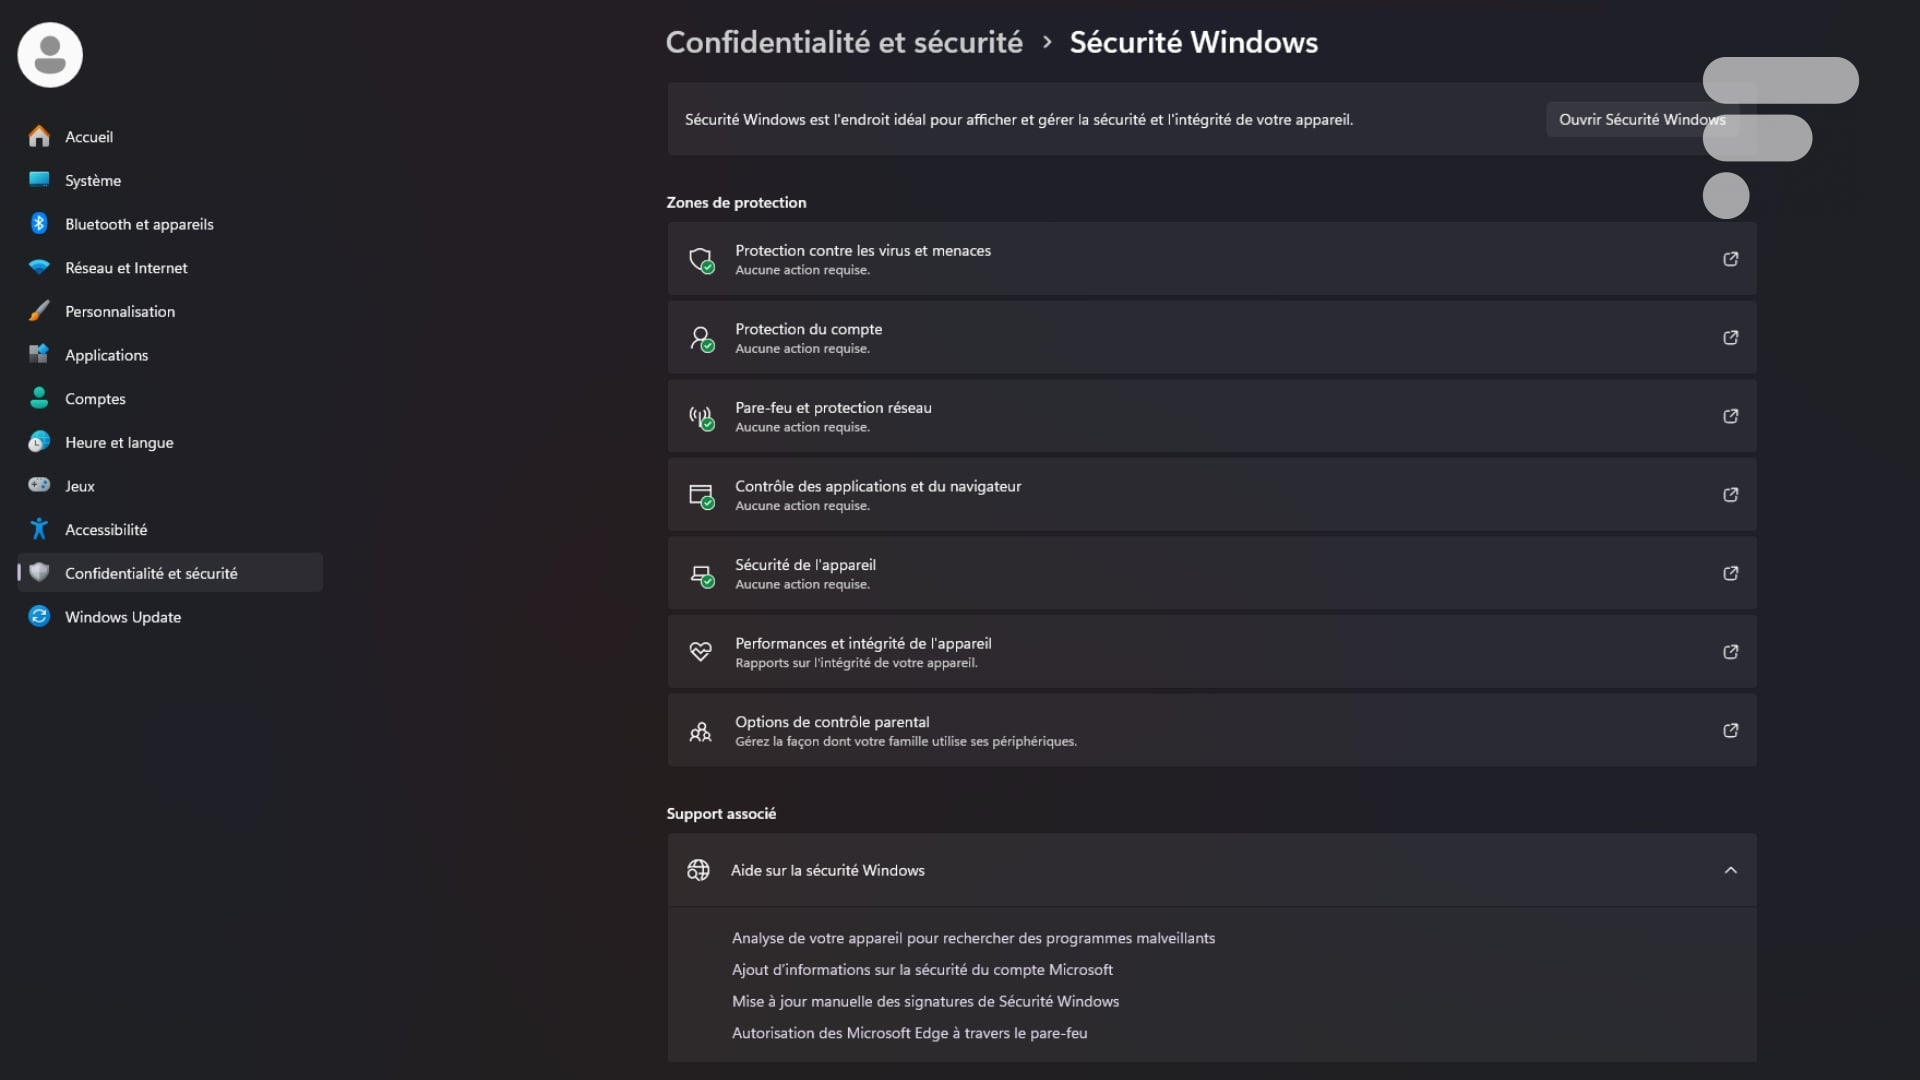Open the "Contrôle des applications et du navigateur" icon

coord(702,494)
